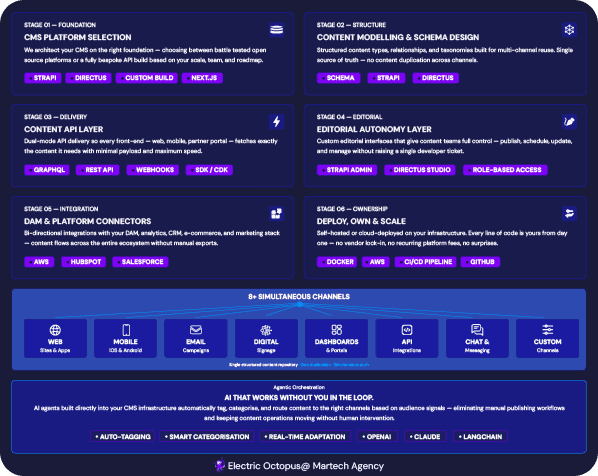Select the DIRECTUS STUDIO tag
Image resolution: width=598 pixels, height=476 pixels.
tap(420, 170)
